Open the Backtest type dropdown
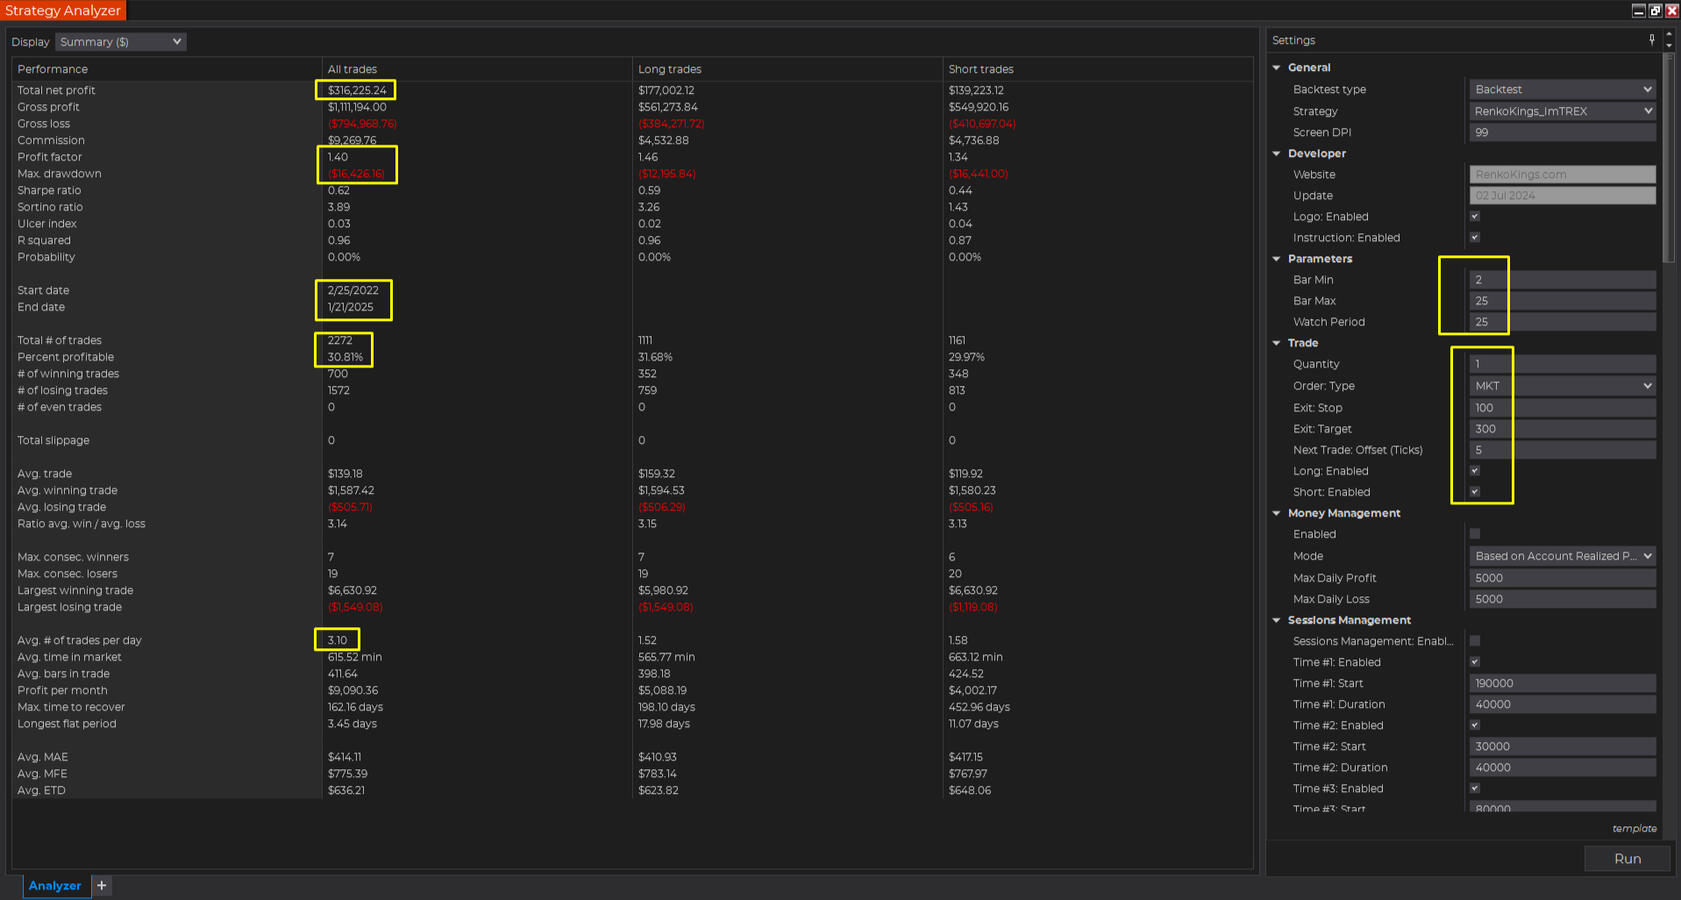This screenshot has height=900, width=1681. tap(1562, 90)
